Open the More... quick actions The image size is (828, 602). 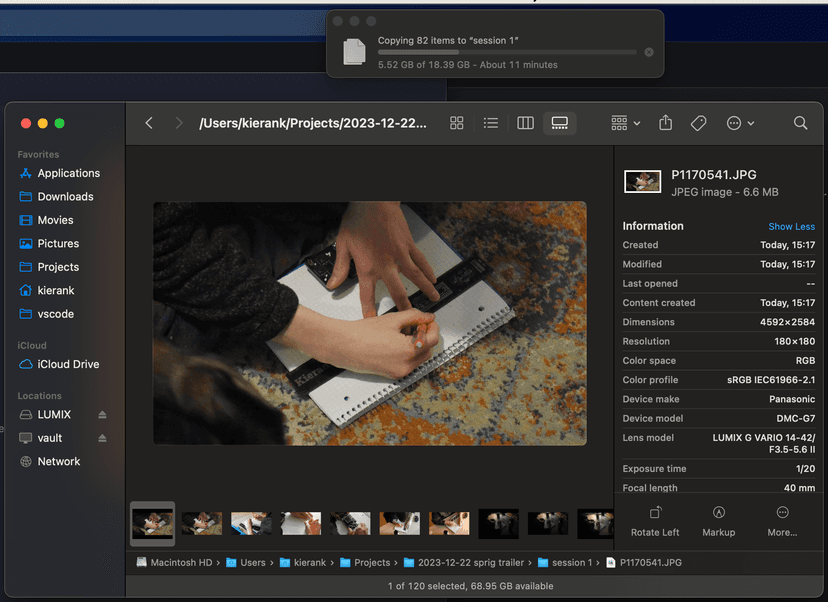click(782, 520)
